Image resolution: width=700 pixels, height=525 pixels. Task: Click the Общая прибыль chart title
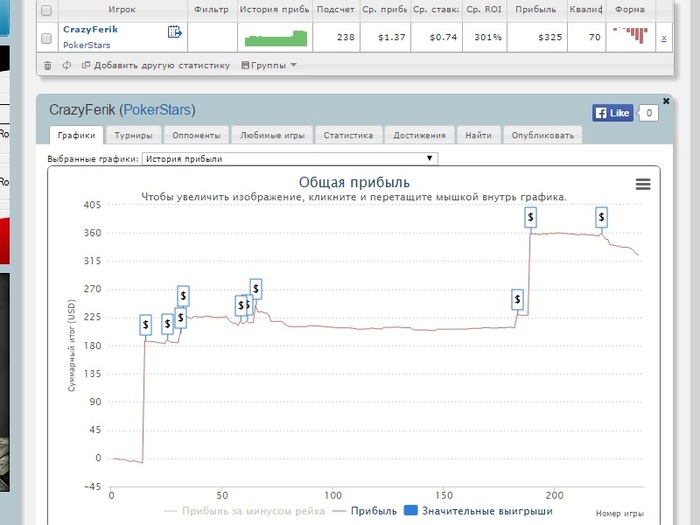[354, 182]
